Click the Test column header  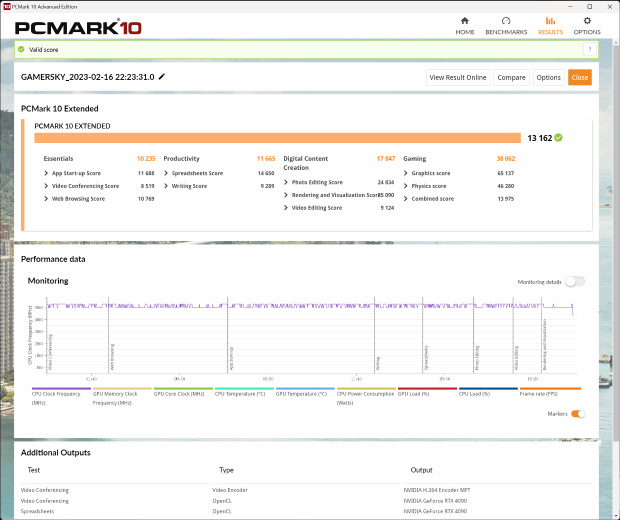click(x=34, y=470)
